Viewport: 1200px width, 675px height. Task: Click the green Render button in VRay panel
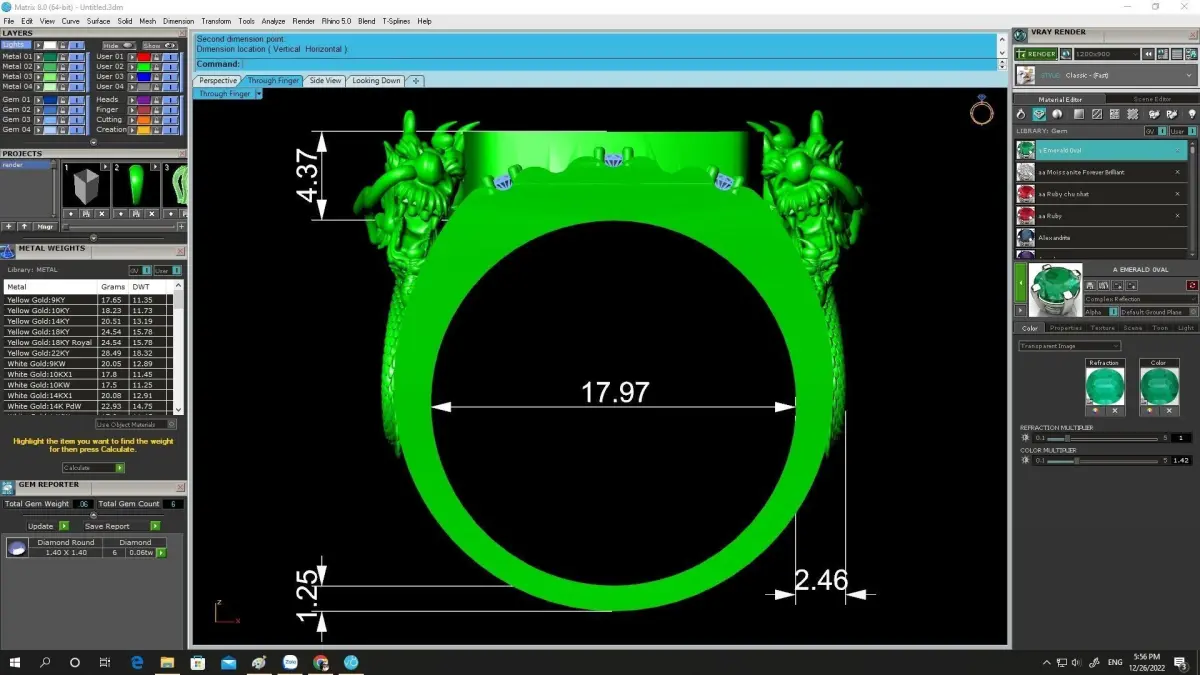(x=1035, y=54)
